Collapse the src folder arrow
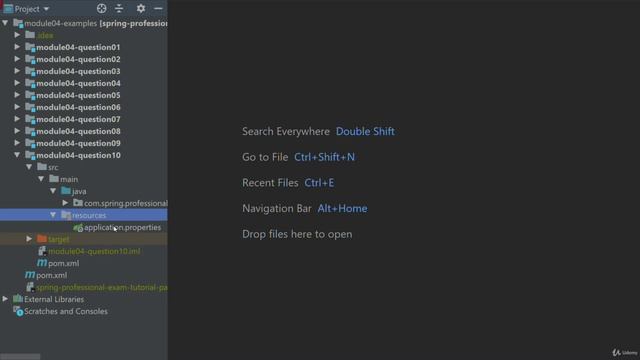The height and width of the screenshot is (360, 640). (29, 167)
